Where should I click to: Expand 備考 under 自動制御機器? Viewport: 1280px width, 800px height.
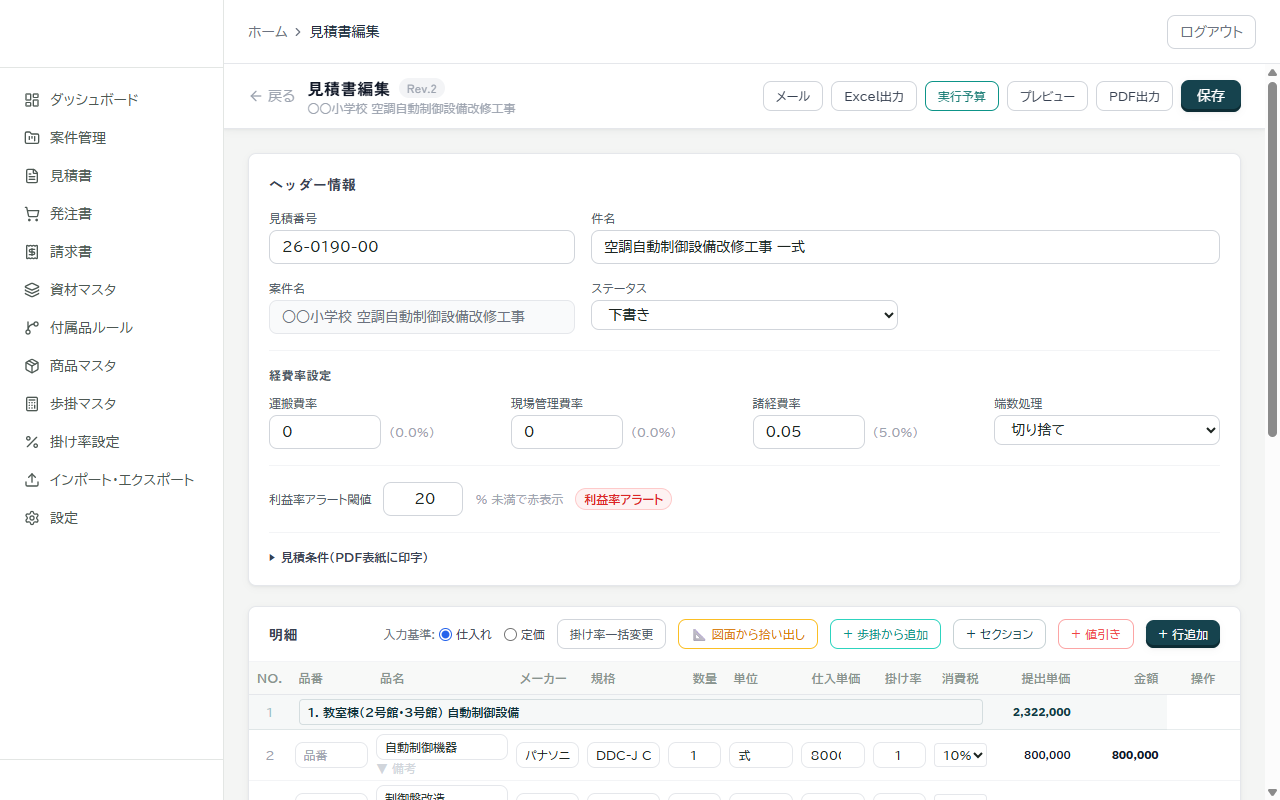(x=396, y=769)
